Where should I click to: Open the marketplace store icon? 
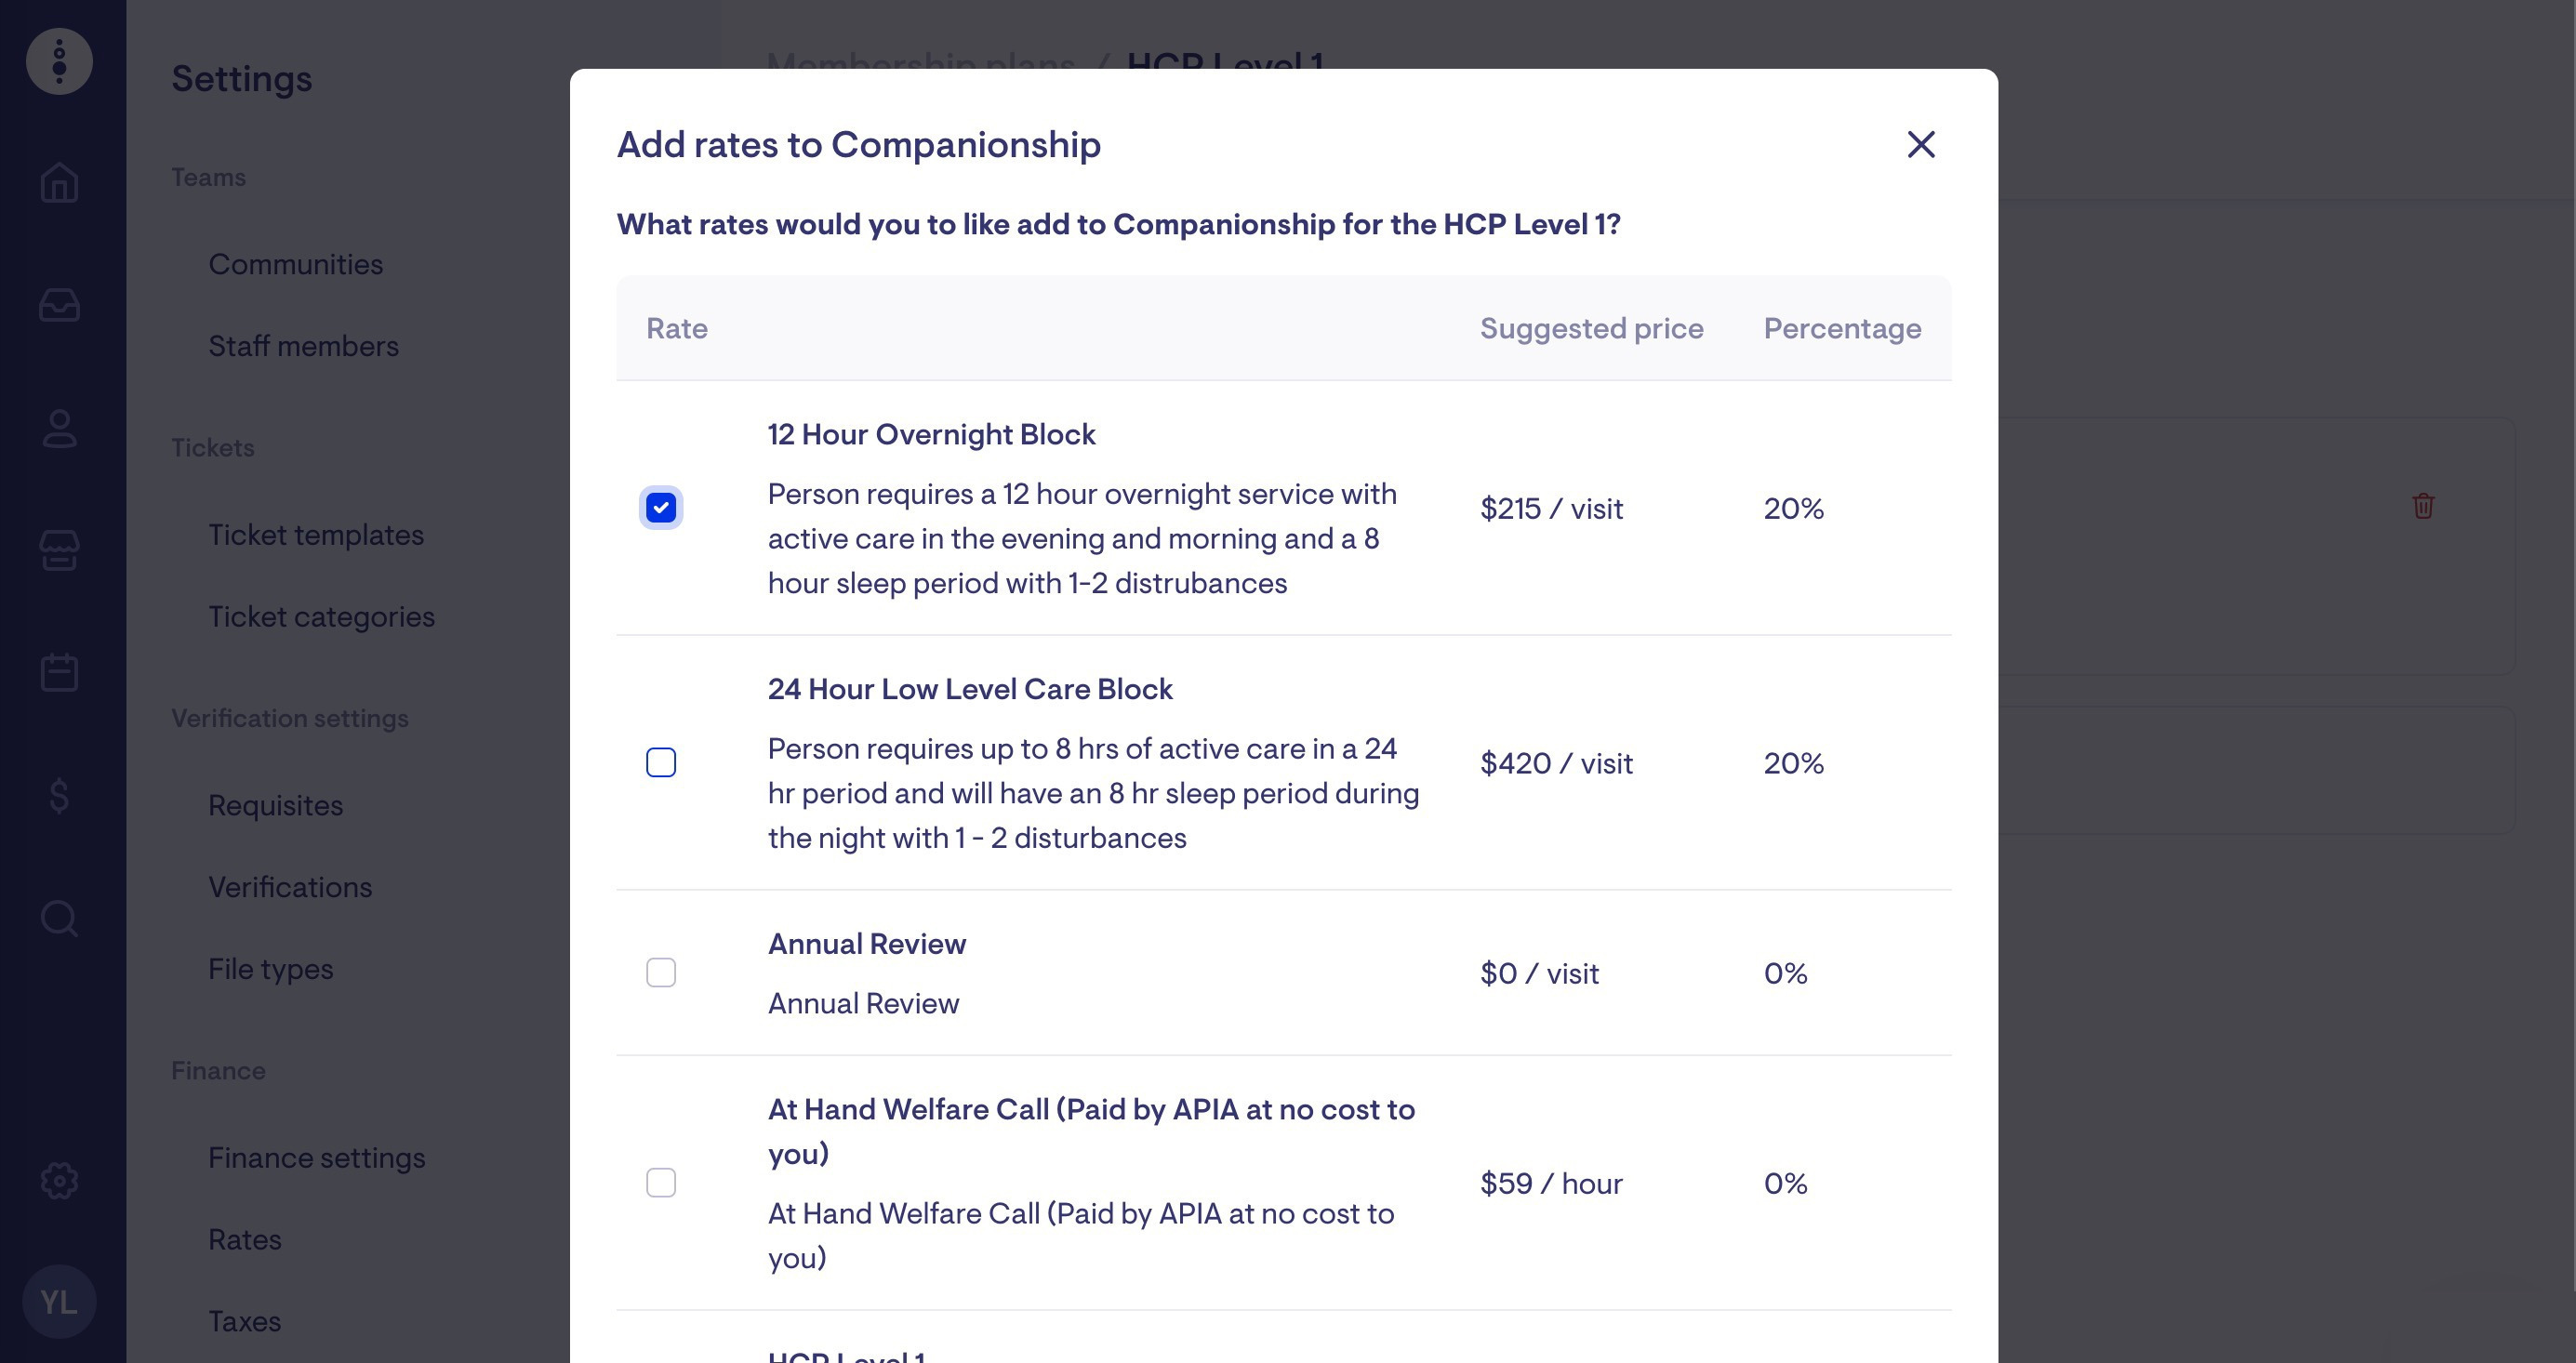[59, 550]
